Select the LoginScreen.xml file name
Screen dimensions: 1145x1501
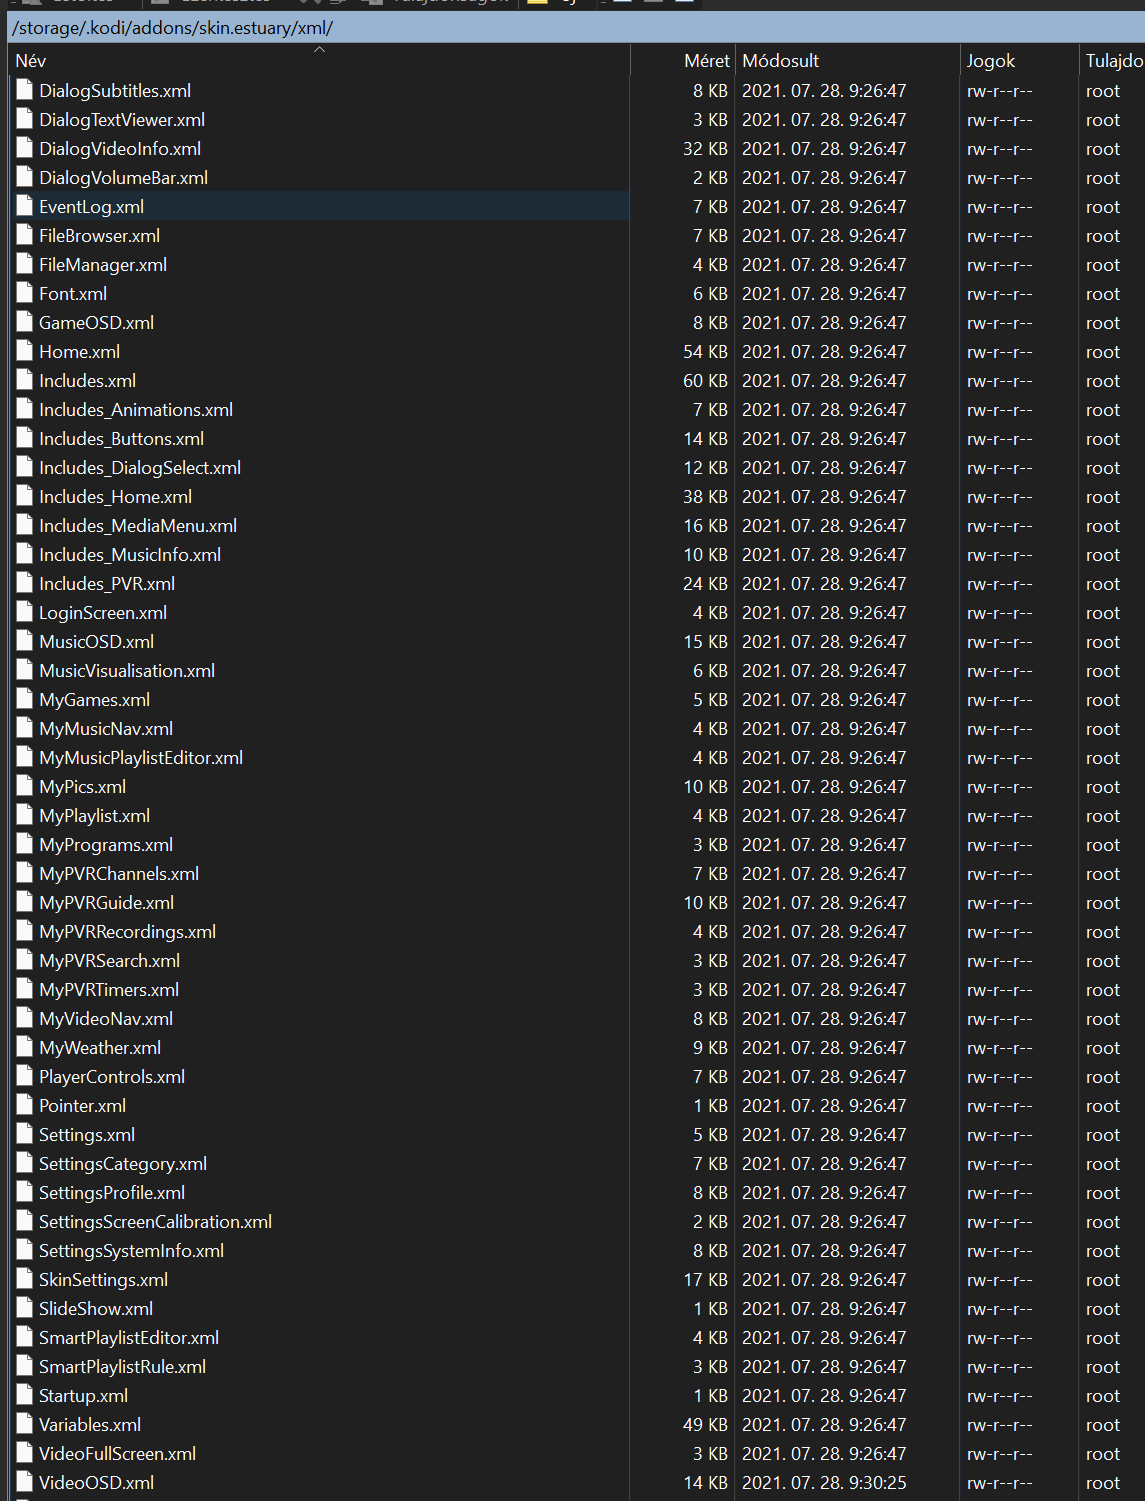pos(103,612)
